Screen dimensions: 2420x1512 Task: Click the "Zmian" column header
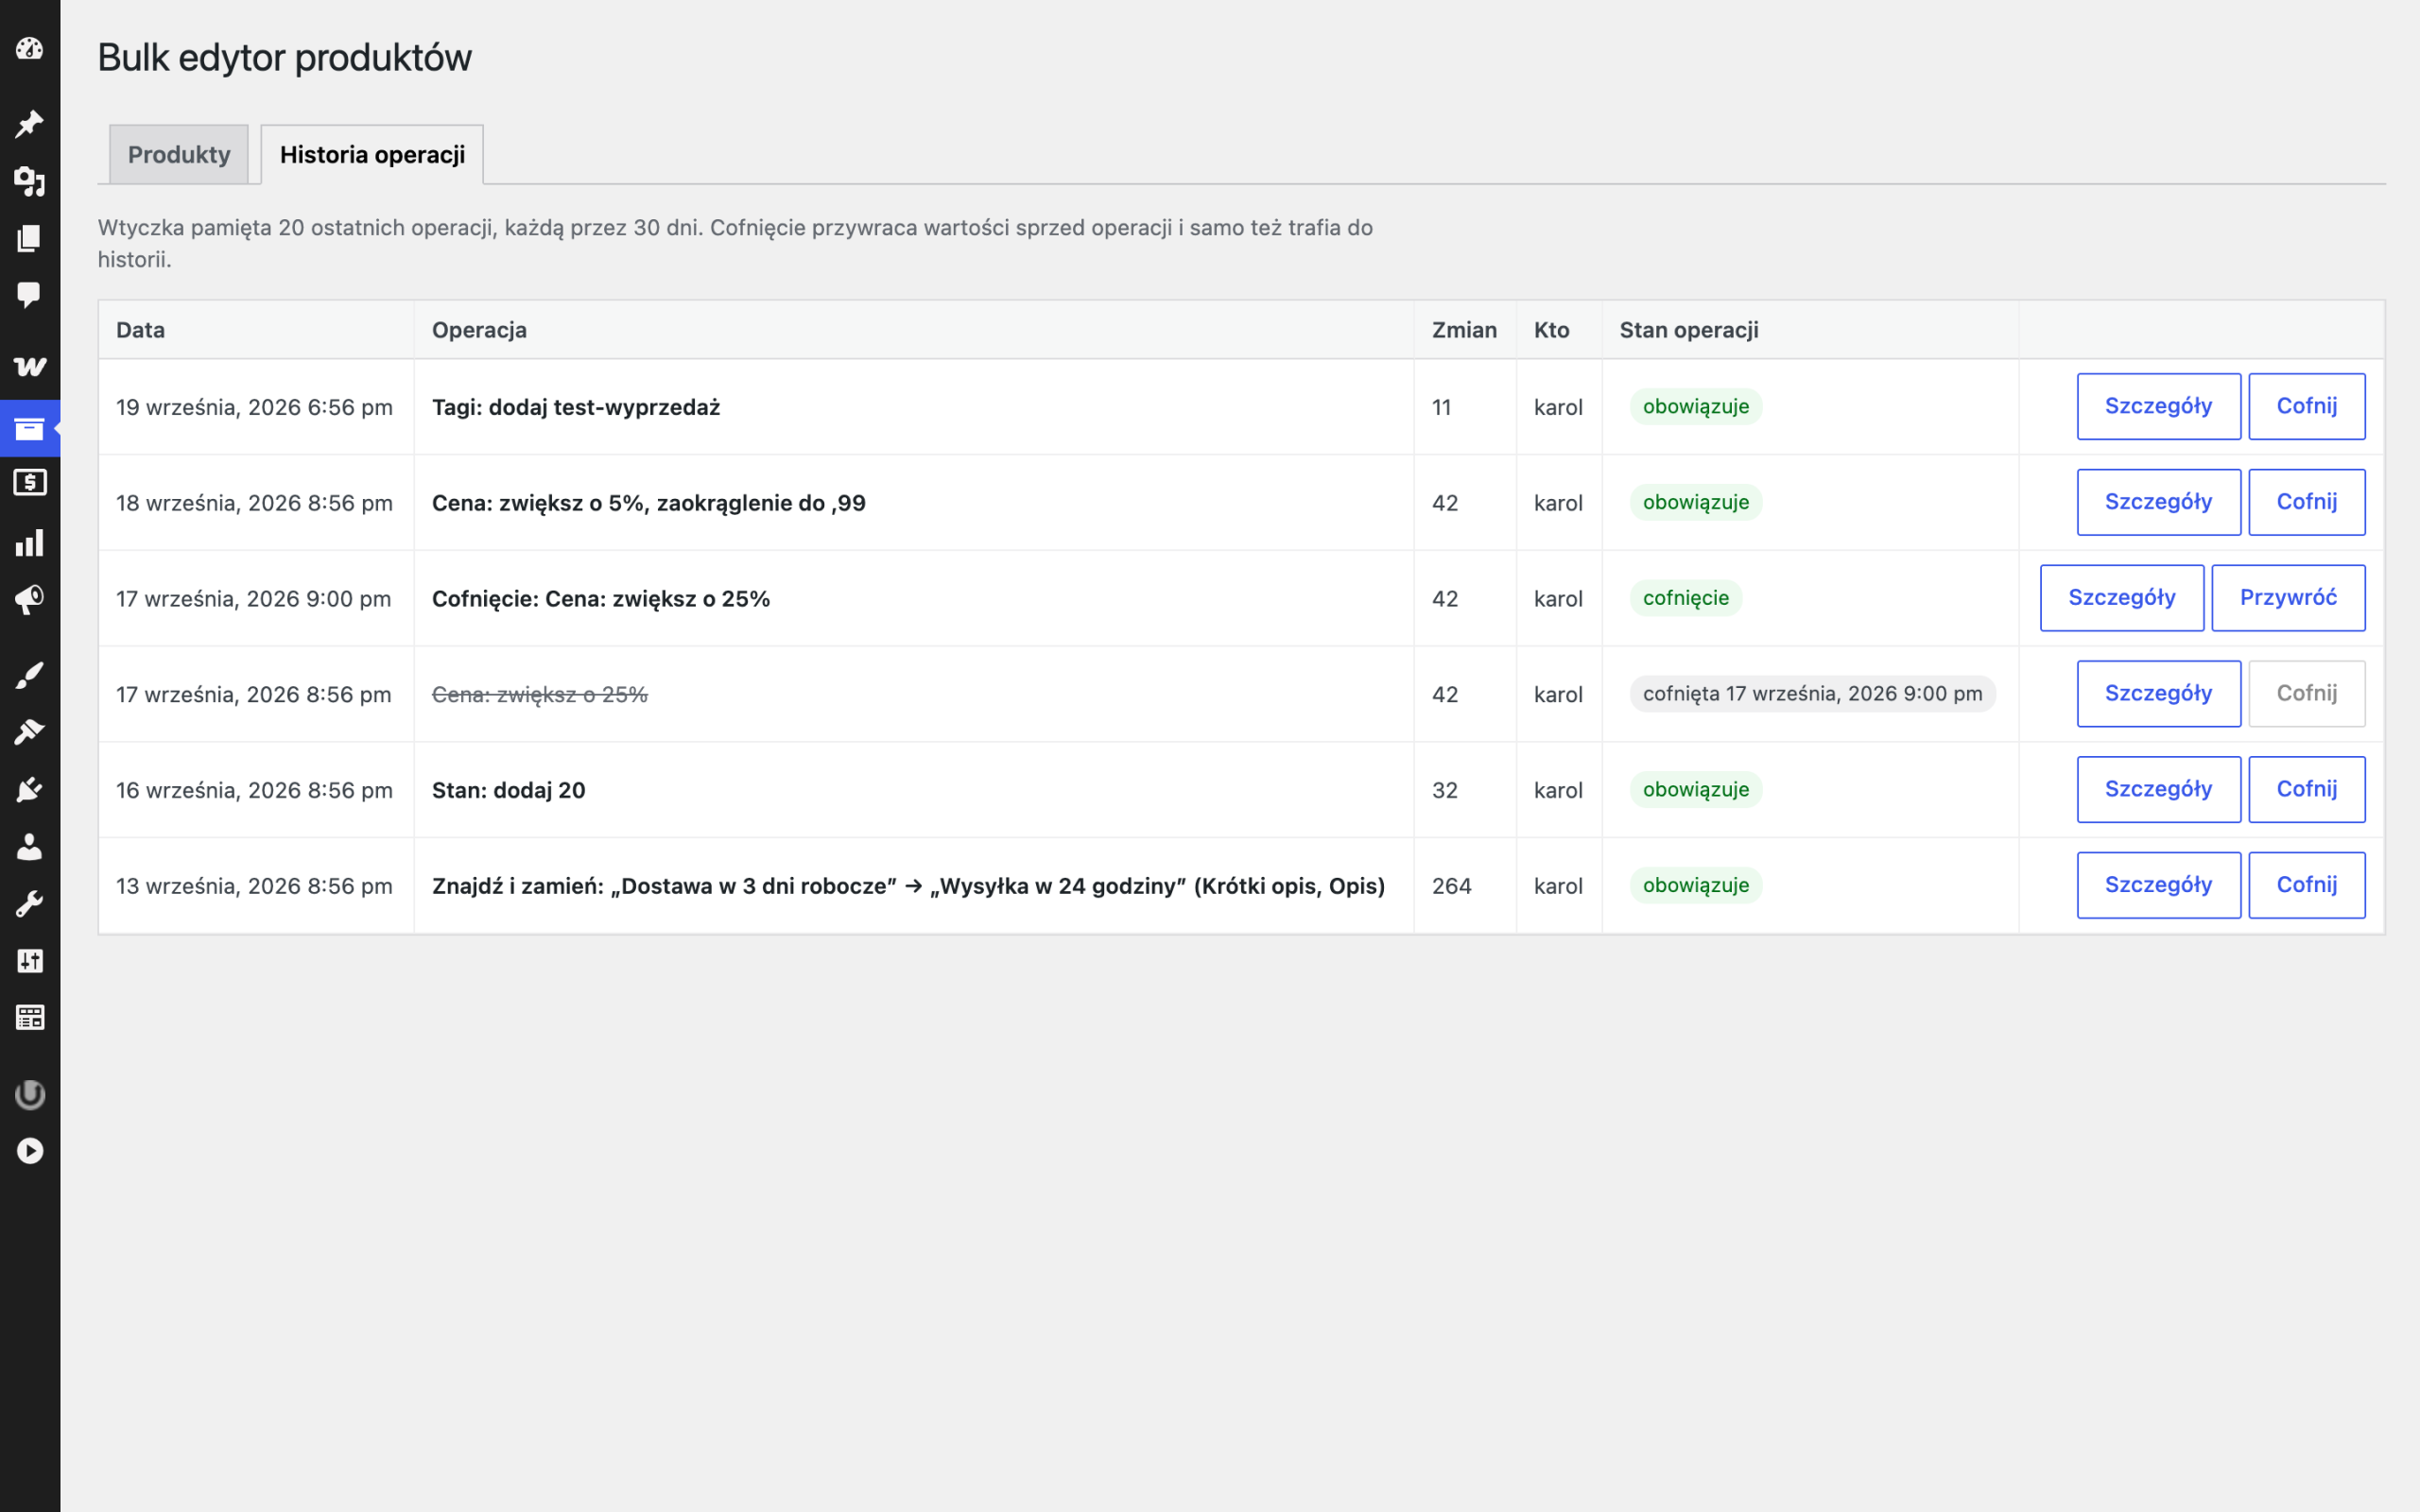[1464, 330]
